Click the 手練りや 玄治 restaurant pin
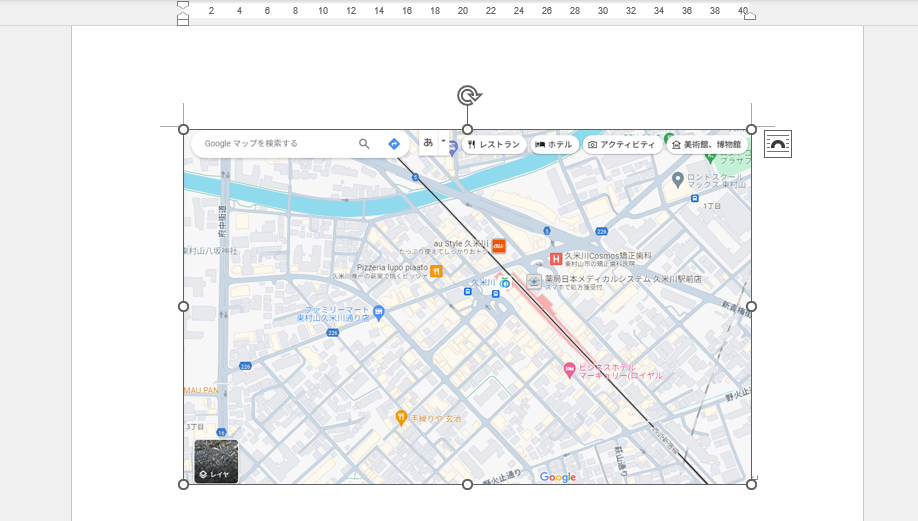The width and height of the screenshot is (918, 521). (401, 417)
